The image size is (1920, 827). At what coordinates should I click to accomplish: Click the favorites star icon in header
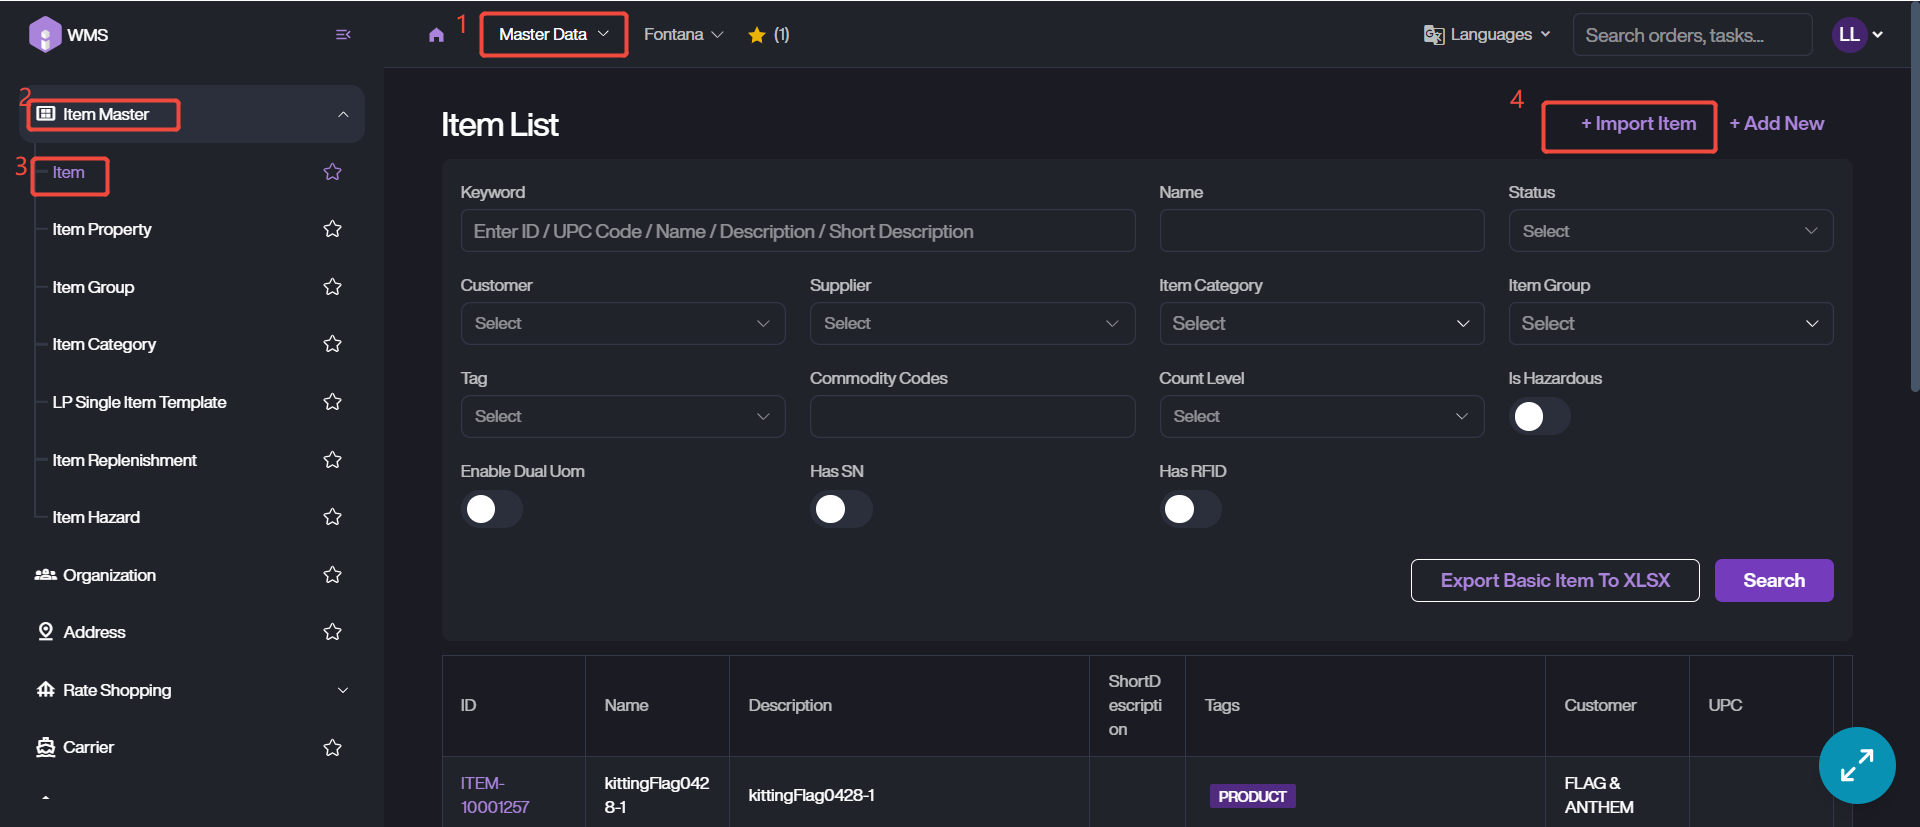coord(757,35)
